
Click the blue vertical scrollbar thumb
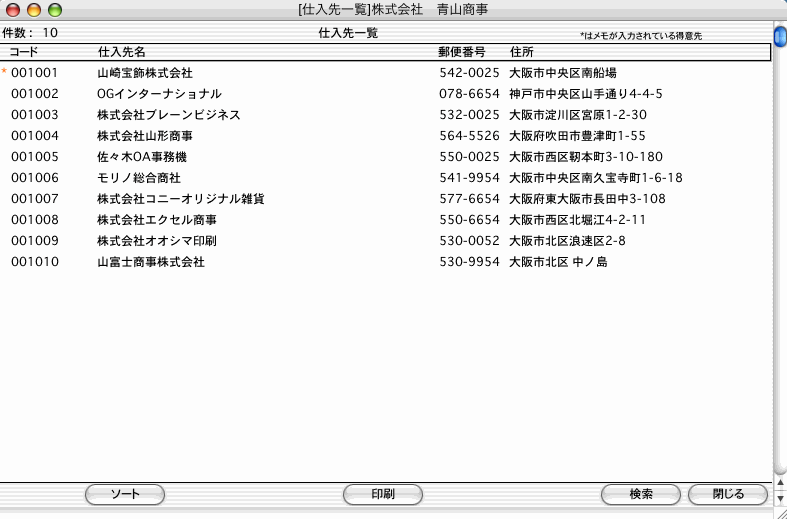(780, 37)
